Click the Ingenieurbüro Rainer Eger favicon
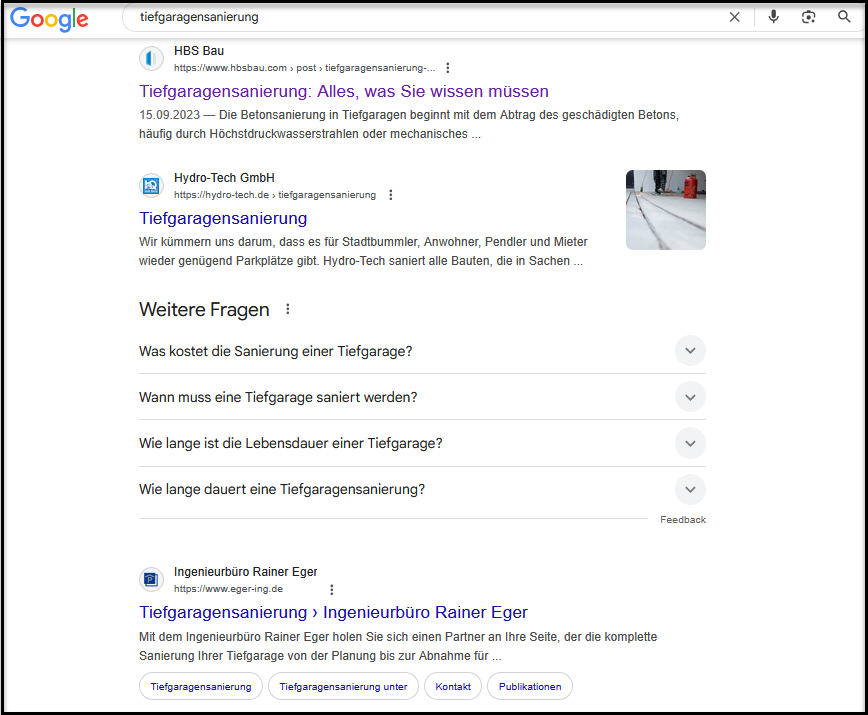This screenshot has height=715, width=868. 151,579
